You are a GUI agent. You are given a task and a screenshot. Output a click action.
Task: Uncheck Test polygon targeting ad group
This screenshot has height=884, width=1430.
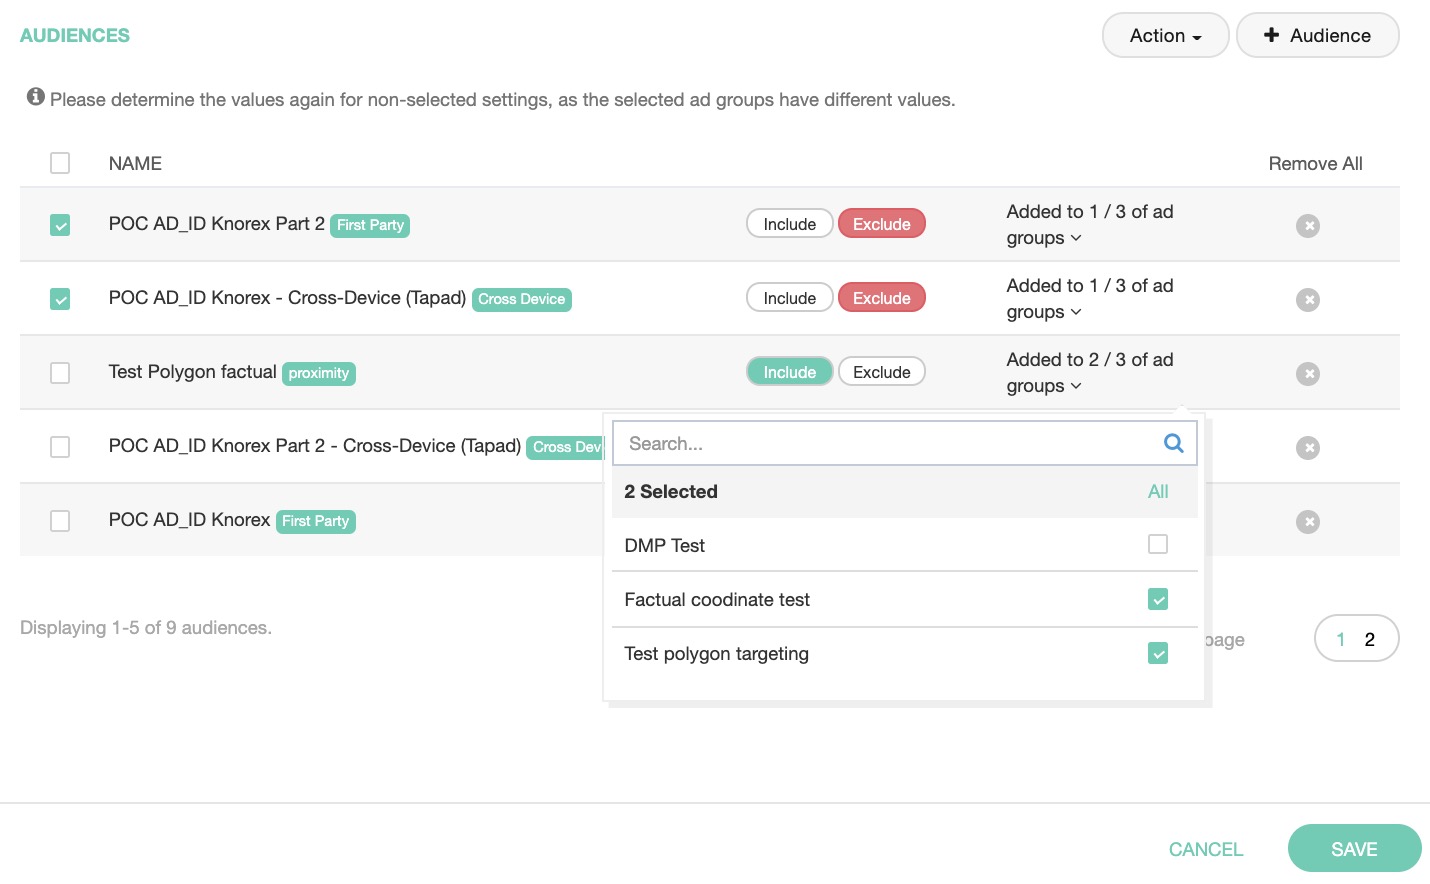pos(1158,654)
